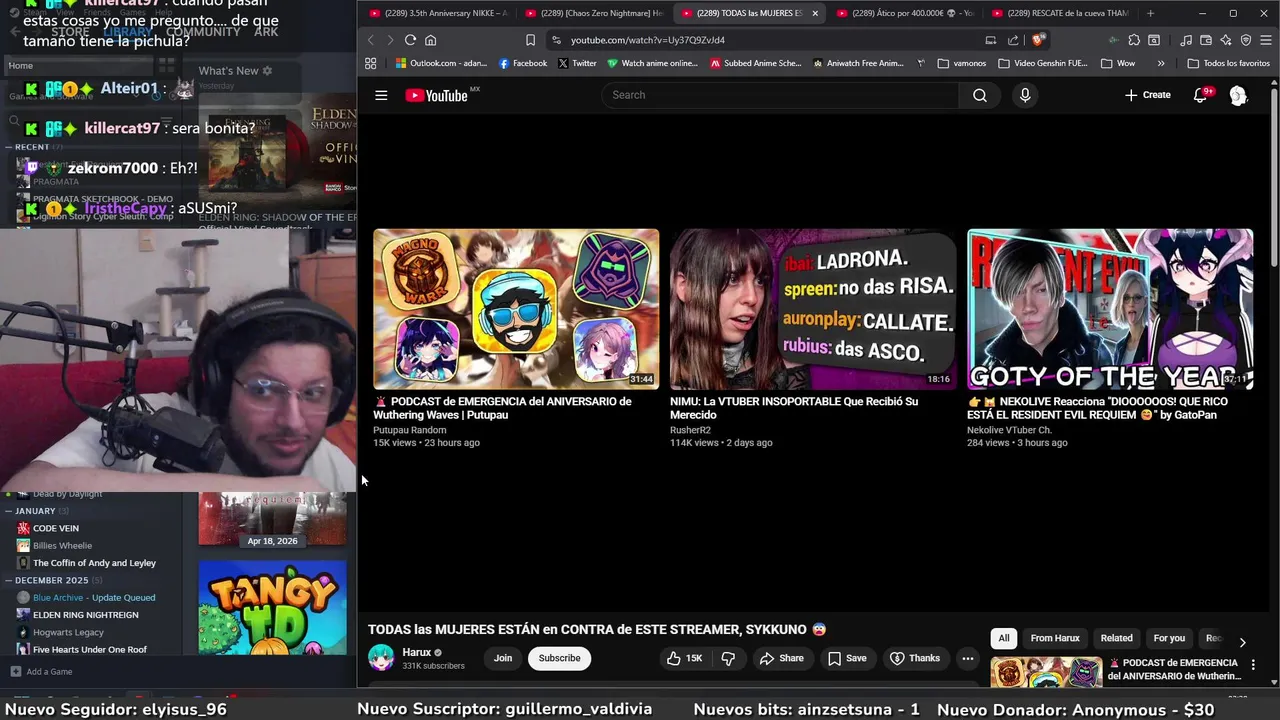Click the Join channel button
This screenshot has height=720, width=1280.
503,658
